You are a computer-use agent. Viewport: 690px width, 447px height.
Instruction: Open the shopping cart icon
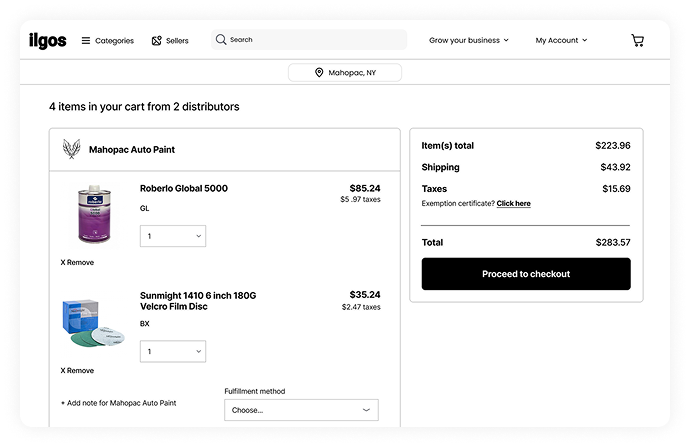point(638,40)
